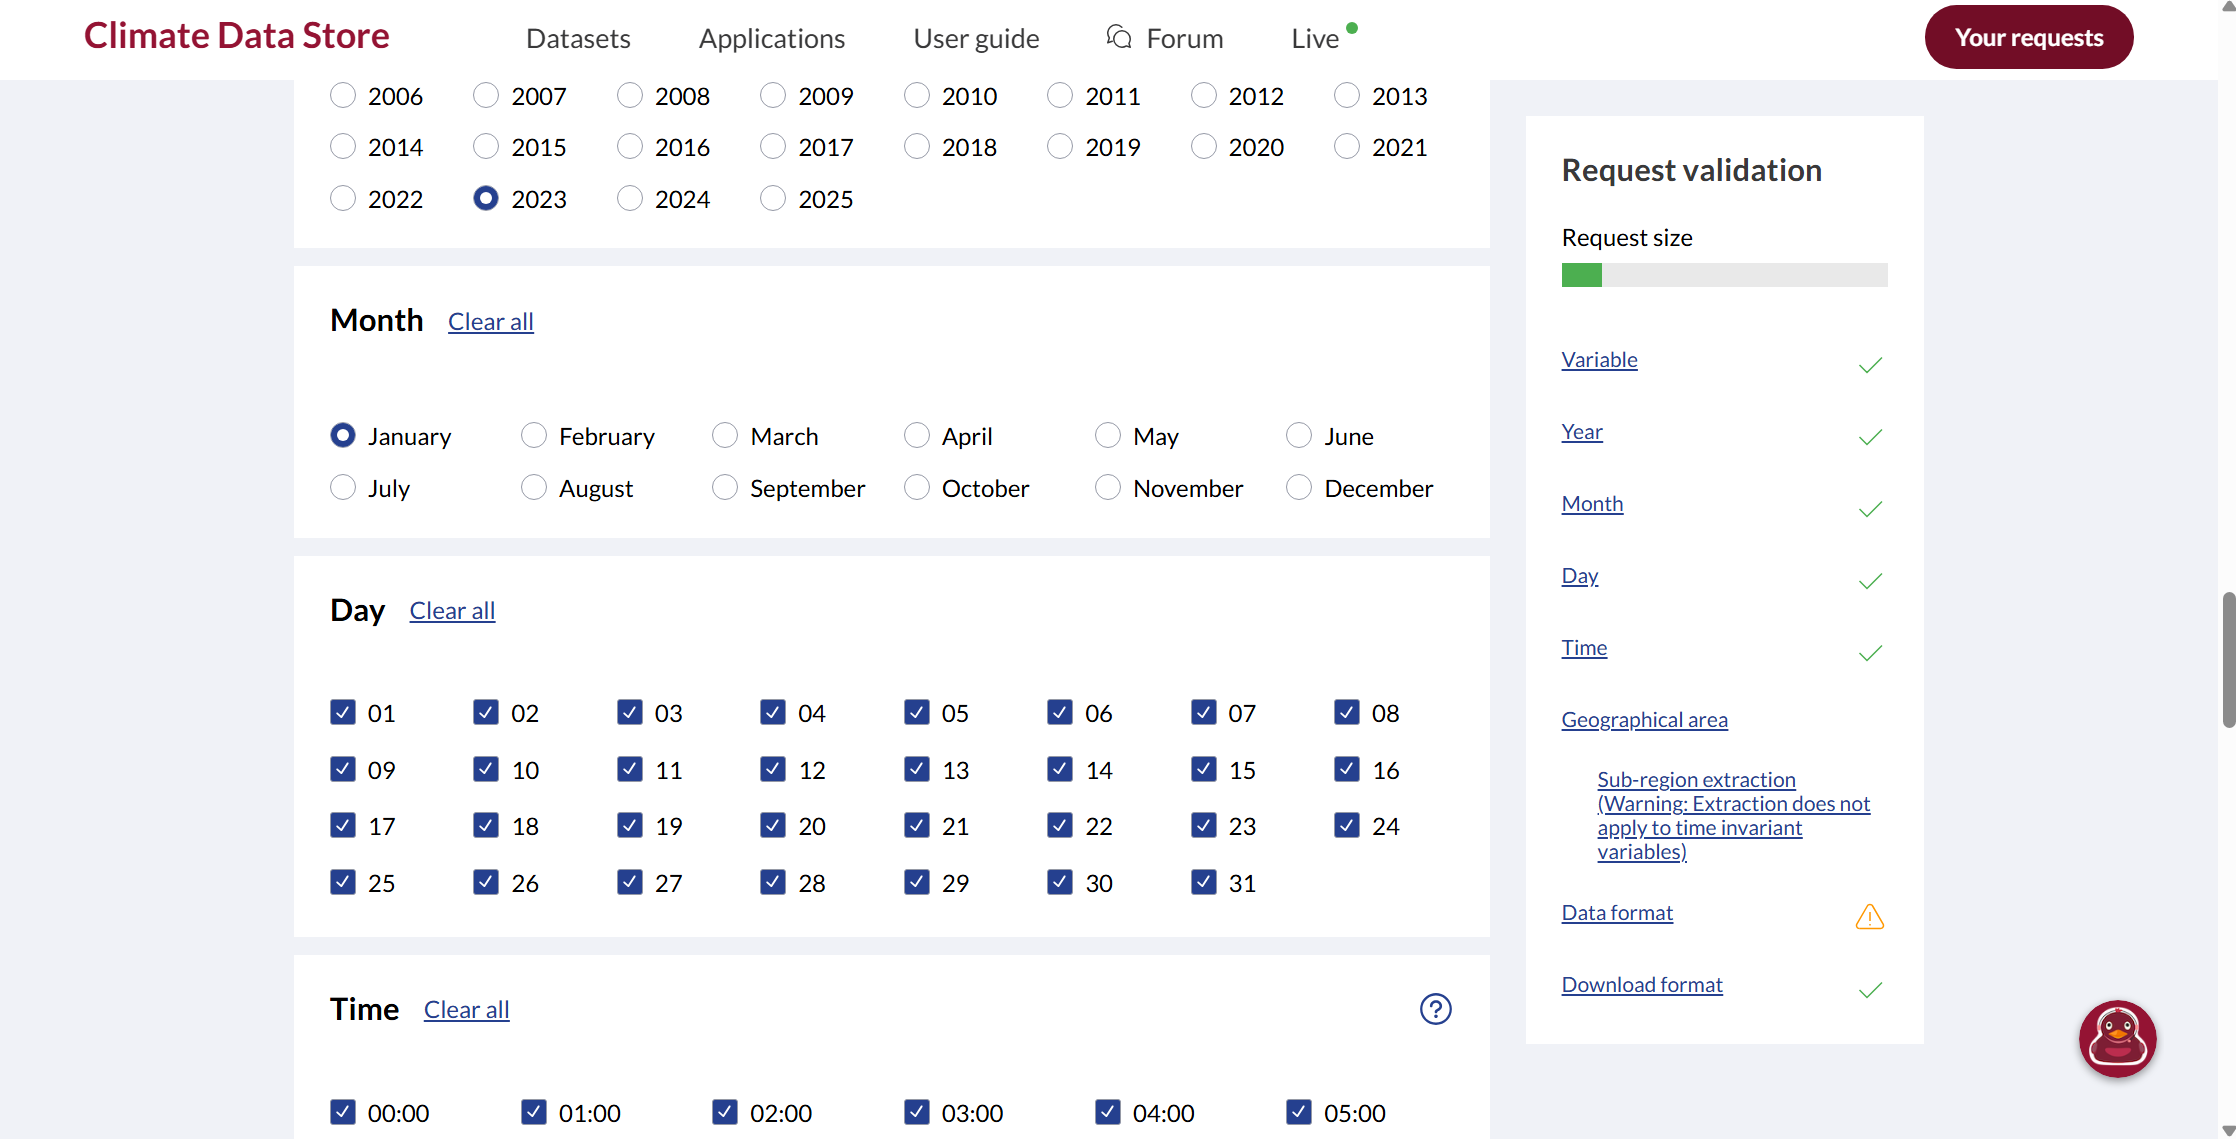Open the Applications menu item
Image resolution: width=2236 pixels, height=1139 pixels.
(x=771, y=38)
